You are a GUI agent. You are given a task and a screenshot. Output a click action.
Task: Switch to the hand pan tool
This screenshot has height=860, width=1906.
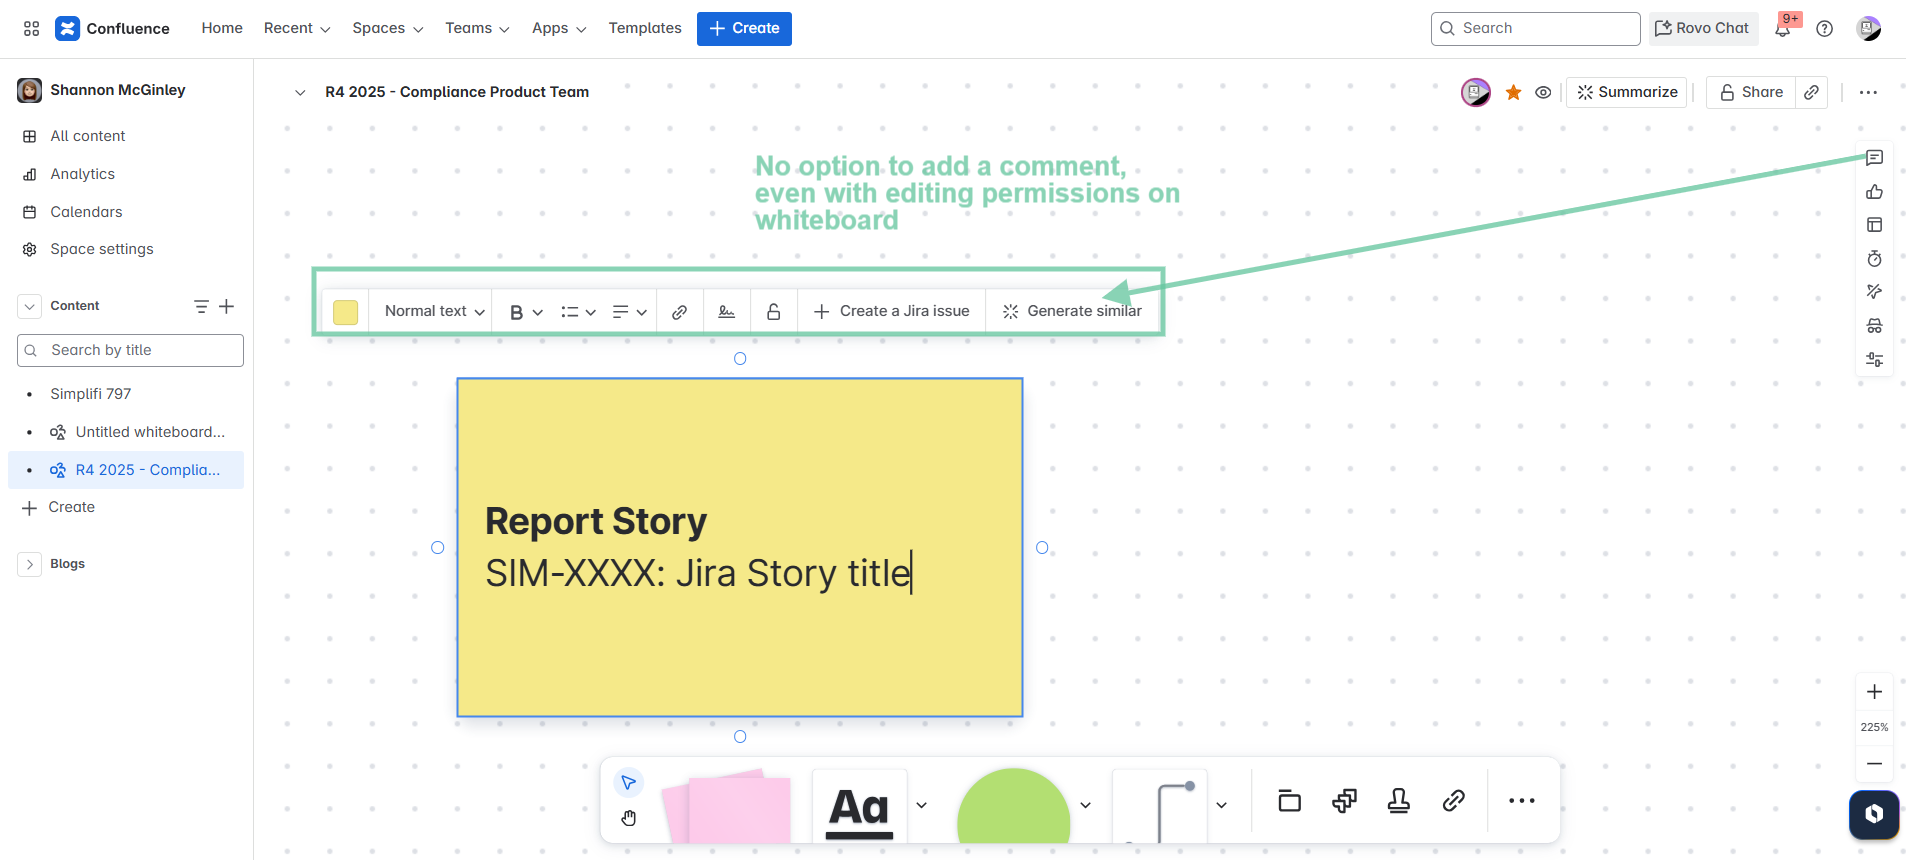628,818
